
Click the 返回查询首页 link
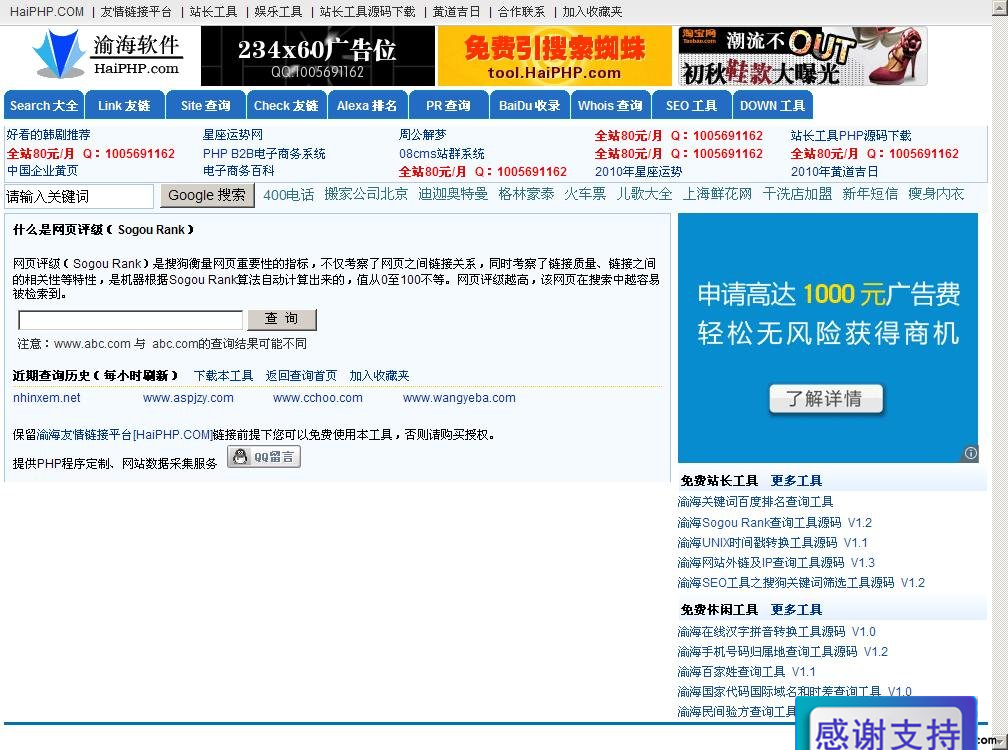click(302, 375)
